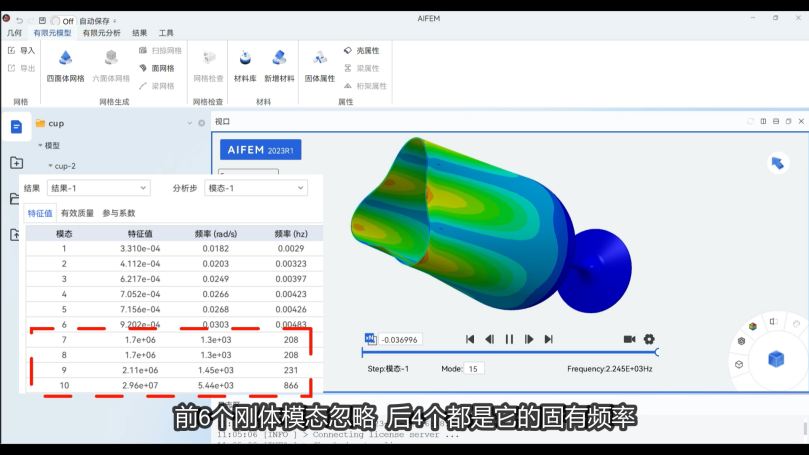Viewport: 809px width, 455px height.
Task: Click the camera record icon
Action: [x=629, y=339]
